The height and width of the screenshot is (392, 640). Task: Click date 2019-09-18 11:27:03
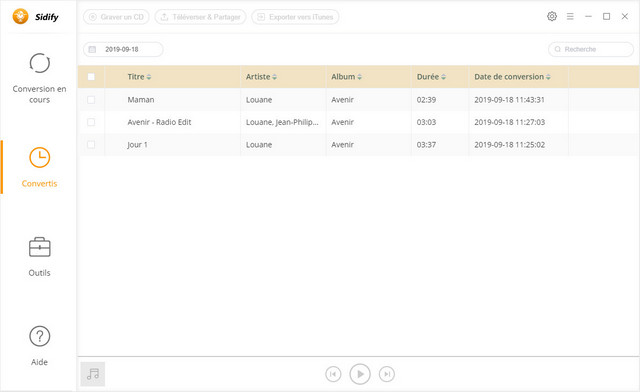coord(509,122)
